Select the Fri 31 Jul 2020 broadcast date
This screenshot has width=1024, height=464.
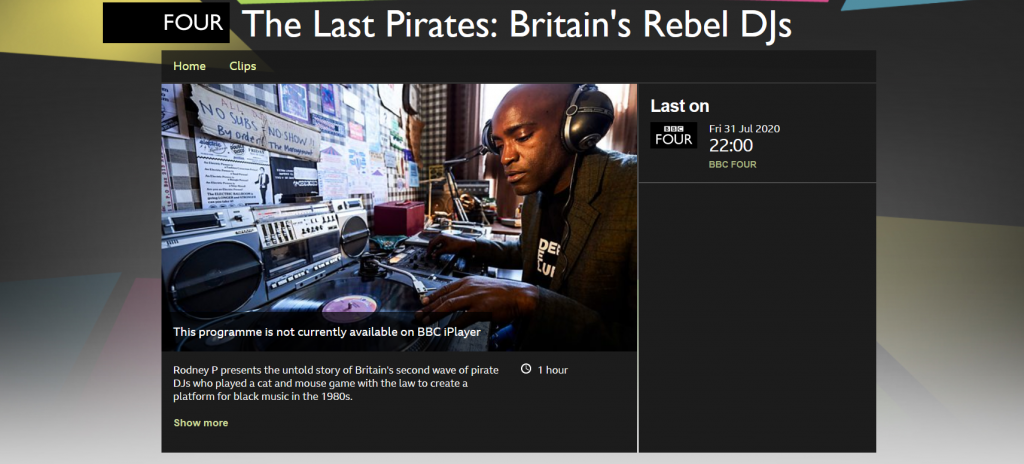pyautogui.click(x=744, y=129)
